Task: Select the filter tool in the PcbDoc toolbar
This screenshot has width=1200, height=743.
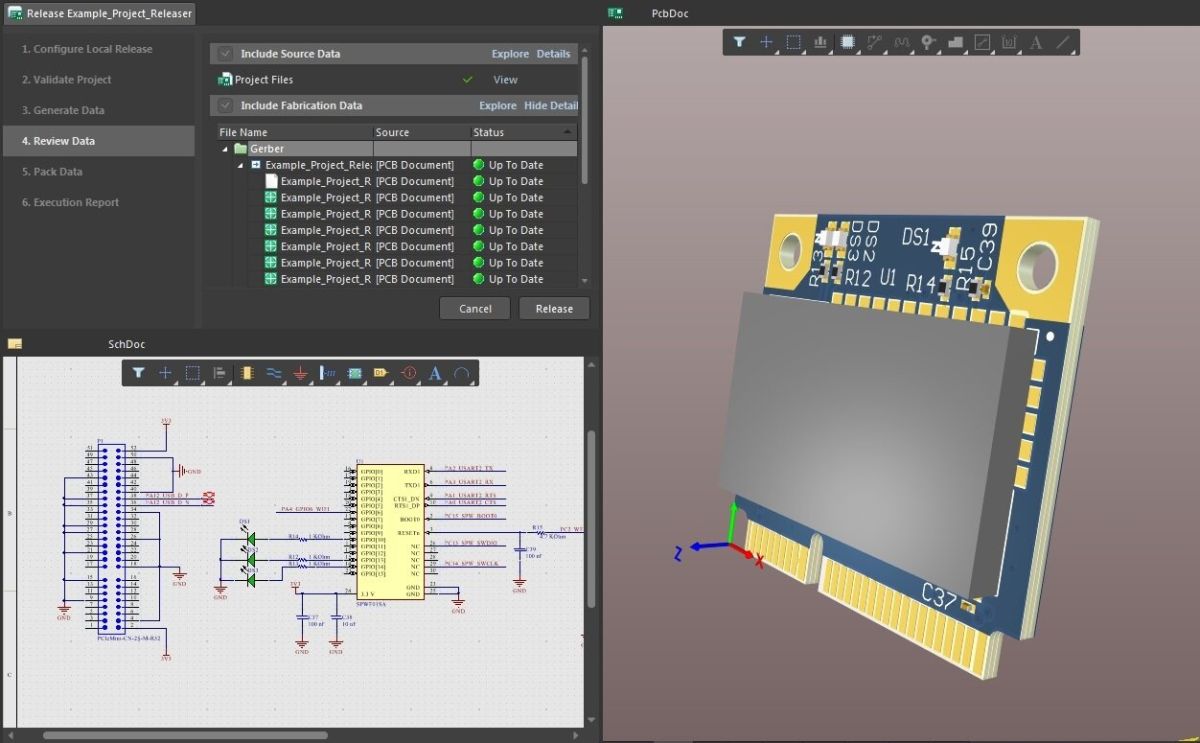Action: point(740,43)
